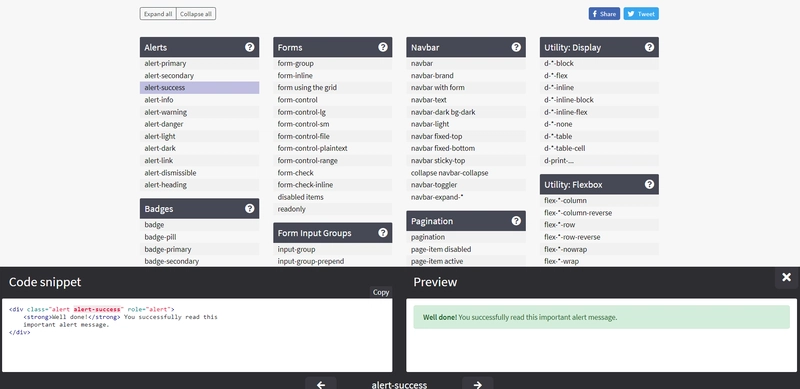Screen dimensions: 800x389
Task: Open the form-control-plaintext snippet
Action: [333, 148]
